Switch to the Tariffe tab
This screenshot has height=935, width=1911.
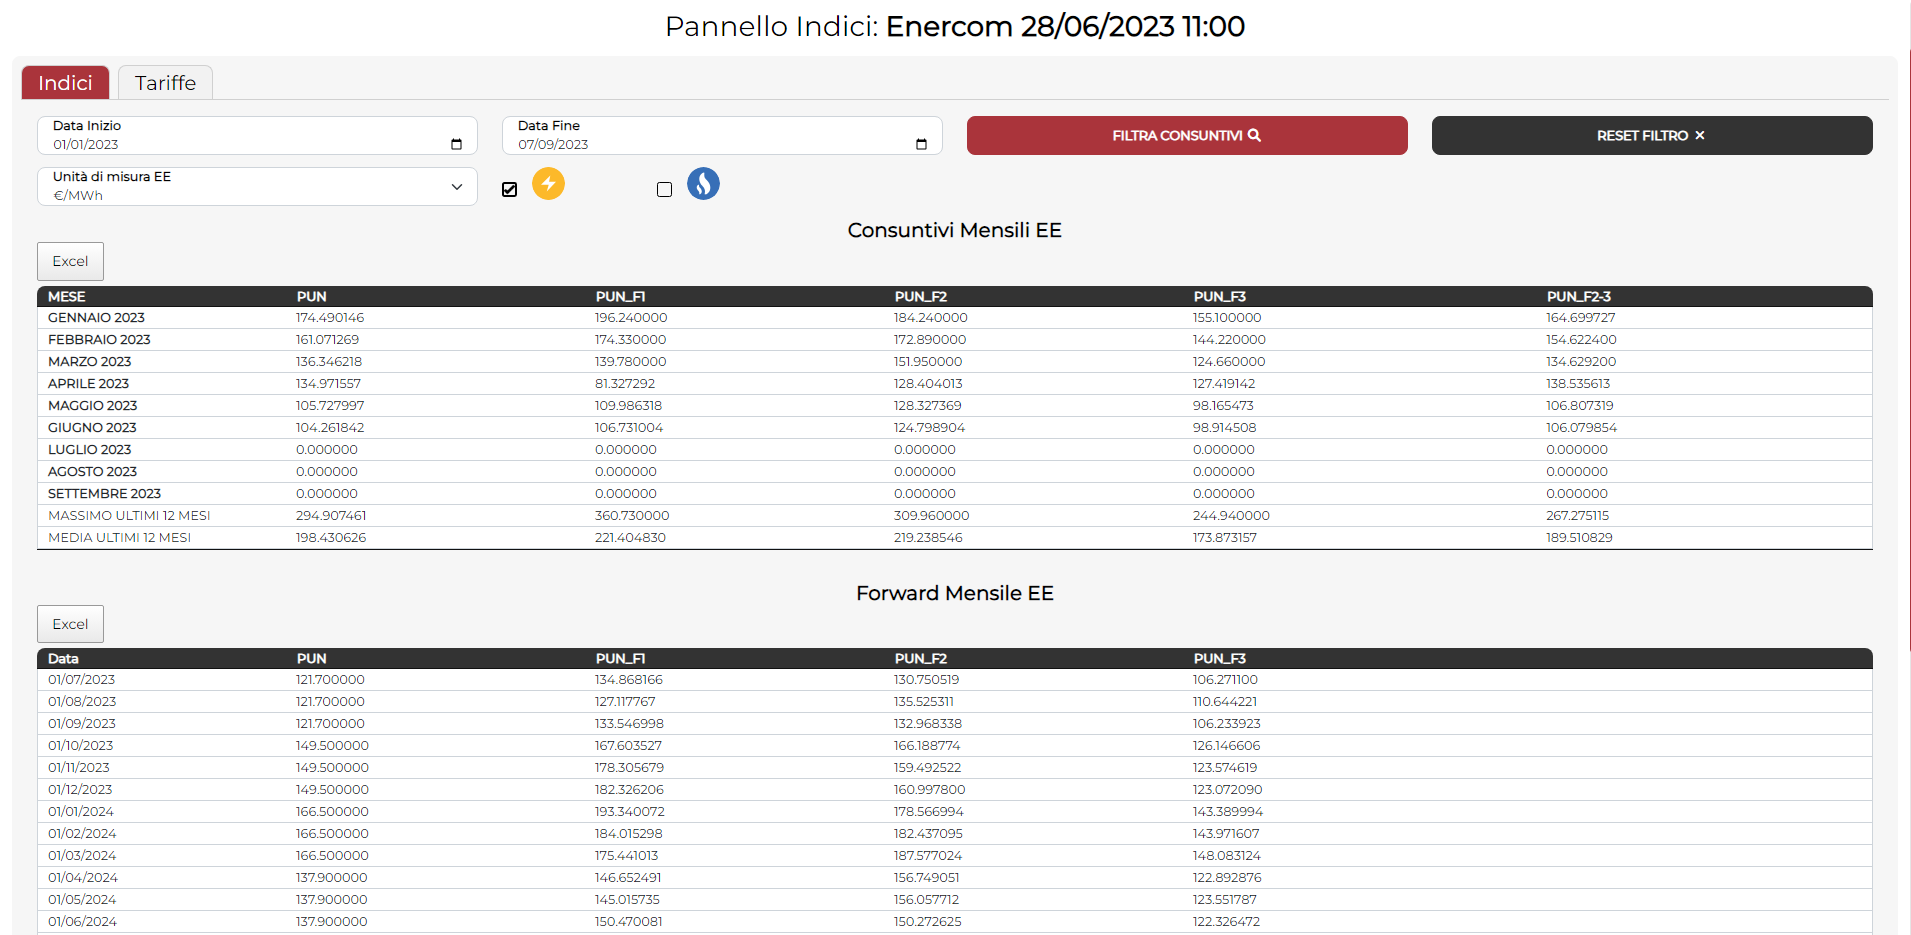point(165,83)
